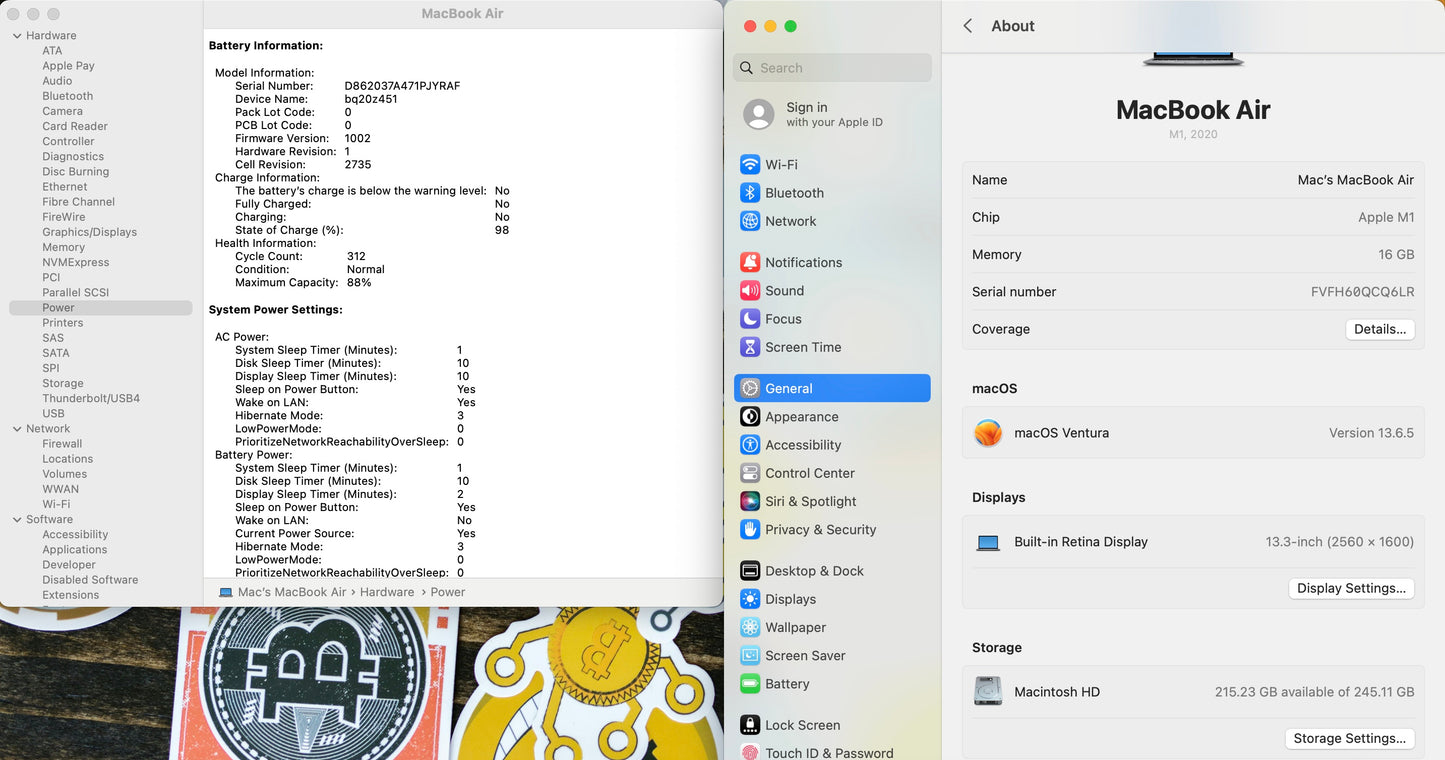Click Sign in with your Apple ID
The width and height of the screenshot is (1445, 760).
pyautogui.click(x=834, y=114)
